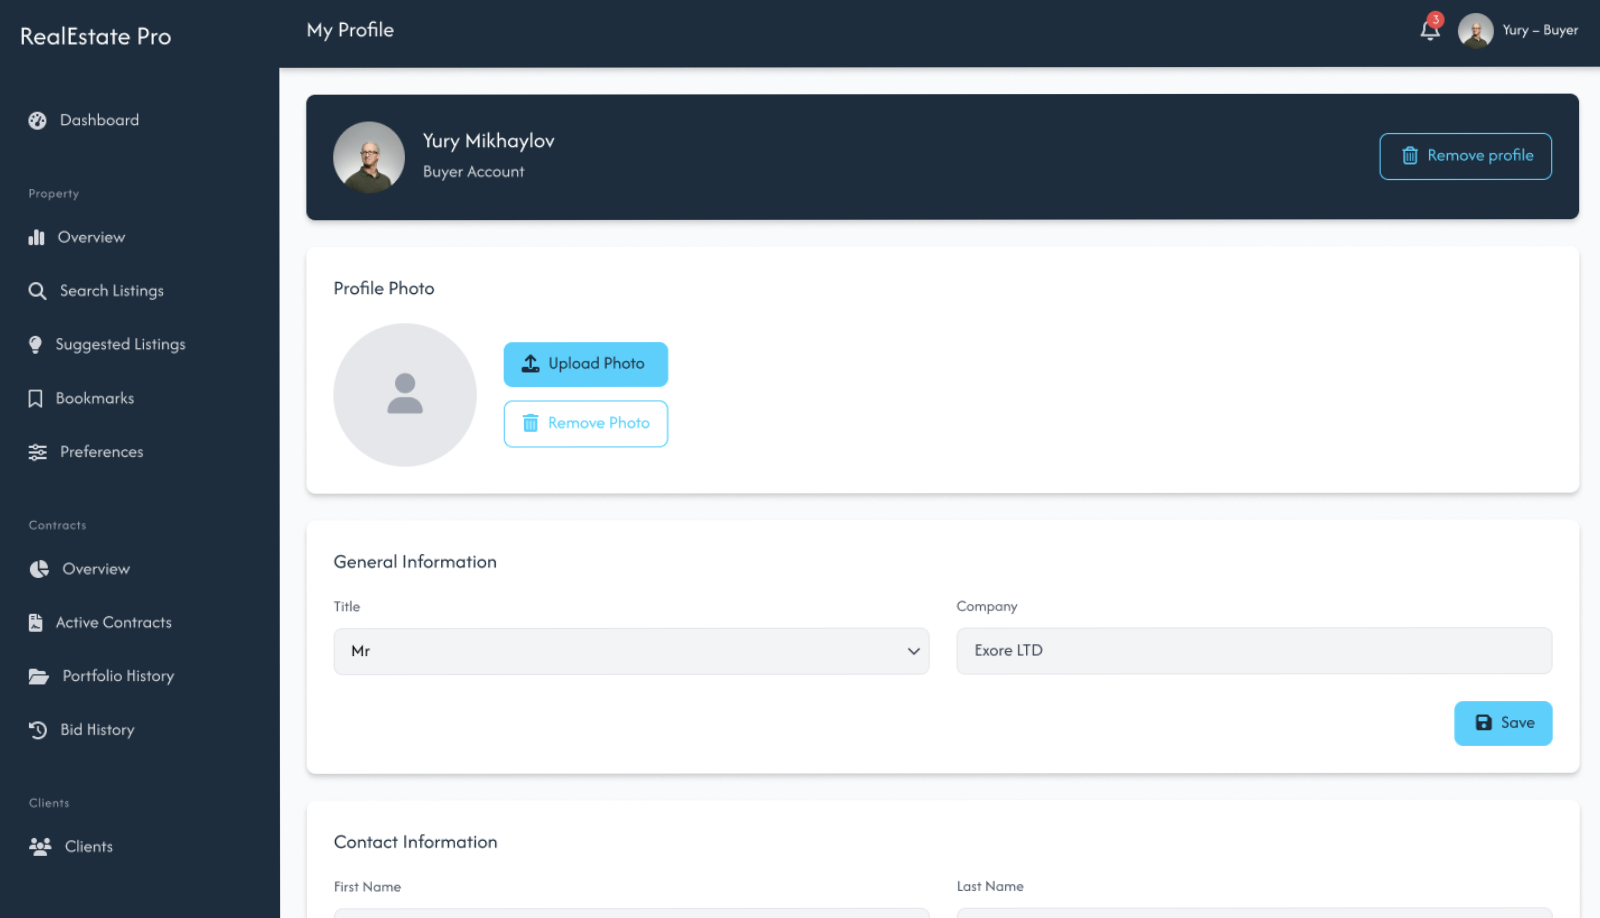Click the Clients group icon
This screenshot has height=918, width=1600.
tap(40, 846)
